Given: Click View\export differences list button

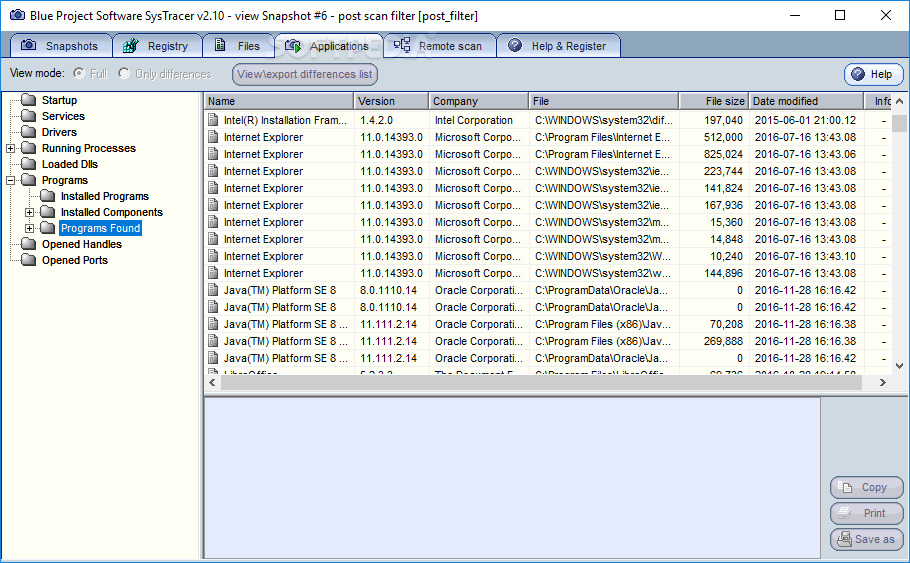Looking at the screenshot, I should (x=305, y=74).
